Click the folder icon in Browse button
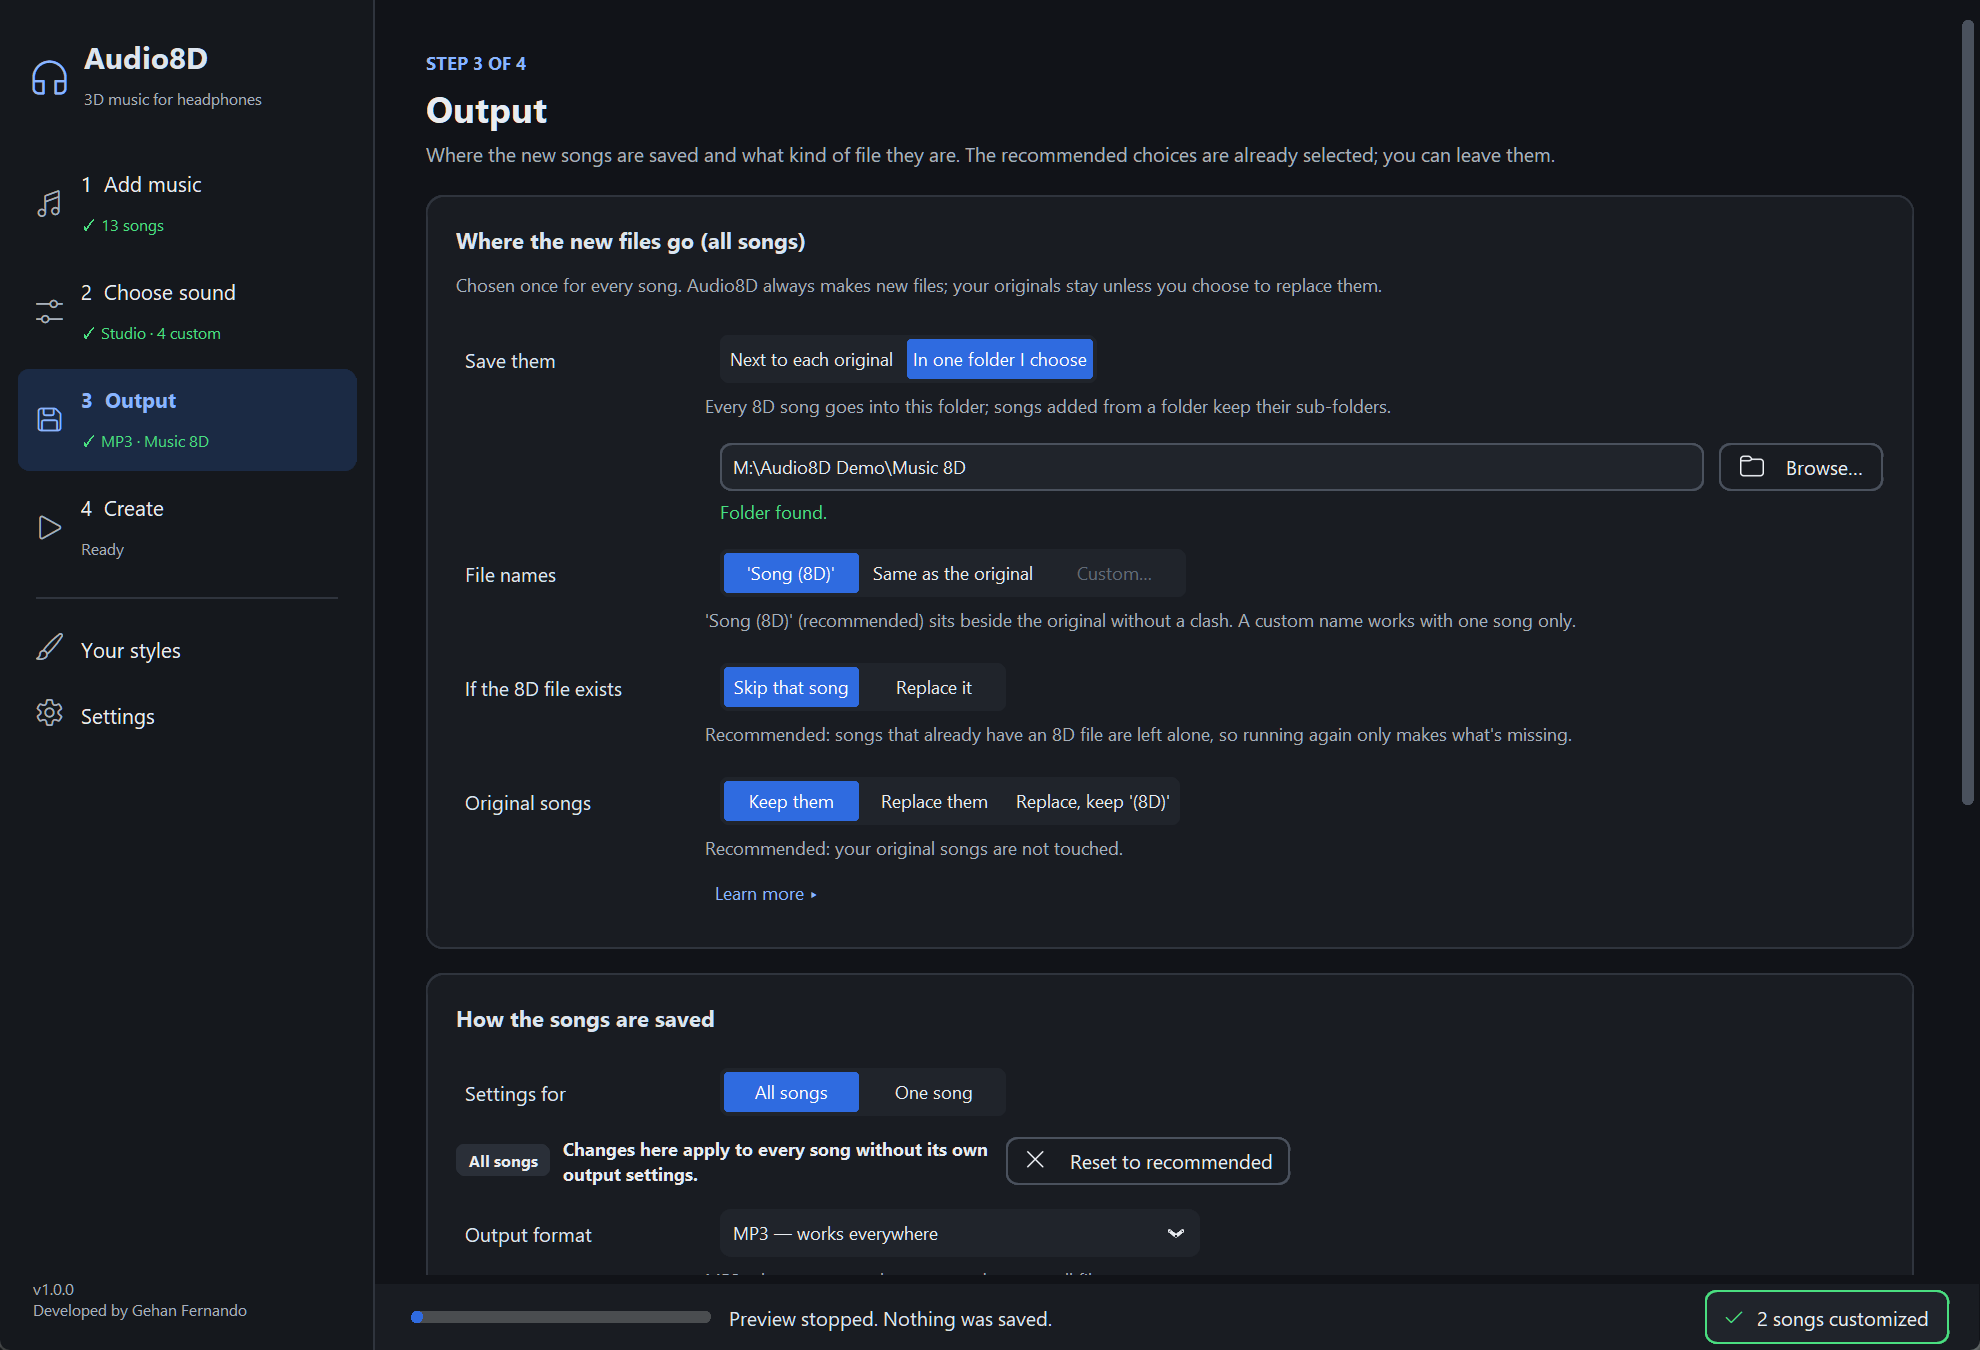Image resolution: width=1980 pixels, height=1350 pixels. (x=1752, y=467)
